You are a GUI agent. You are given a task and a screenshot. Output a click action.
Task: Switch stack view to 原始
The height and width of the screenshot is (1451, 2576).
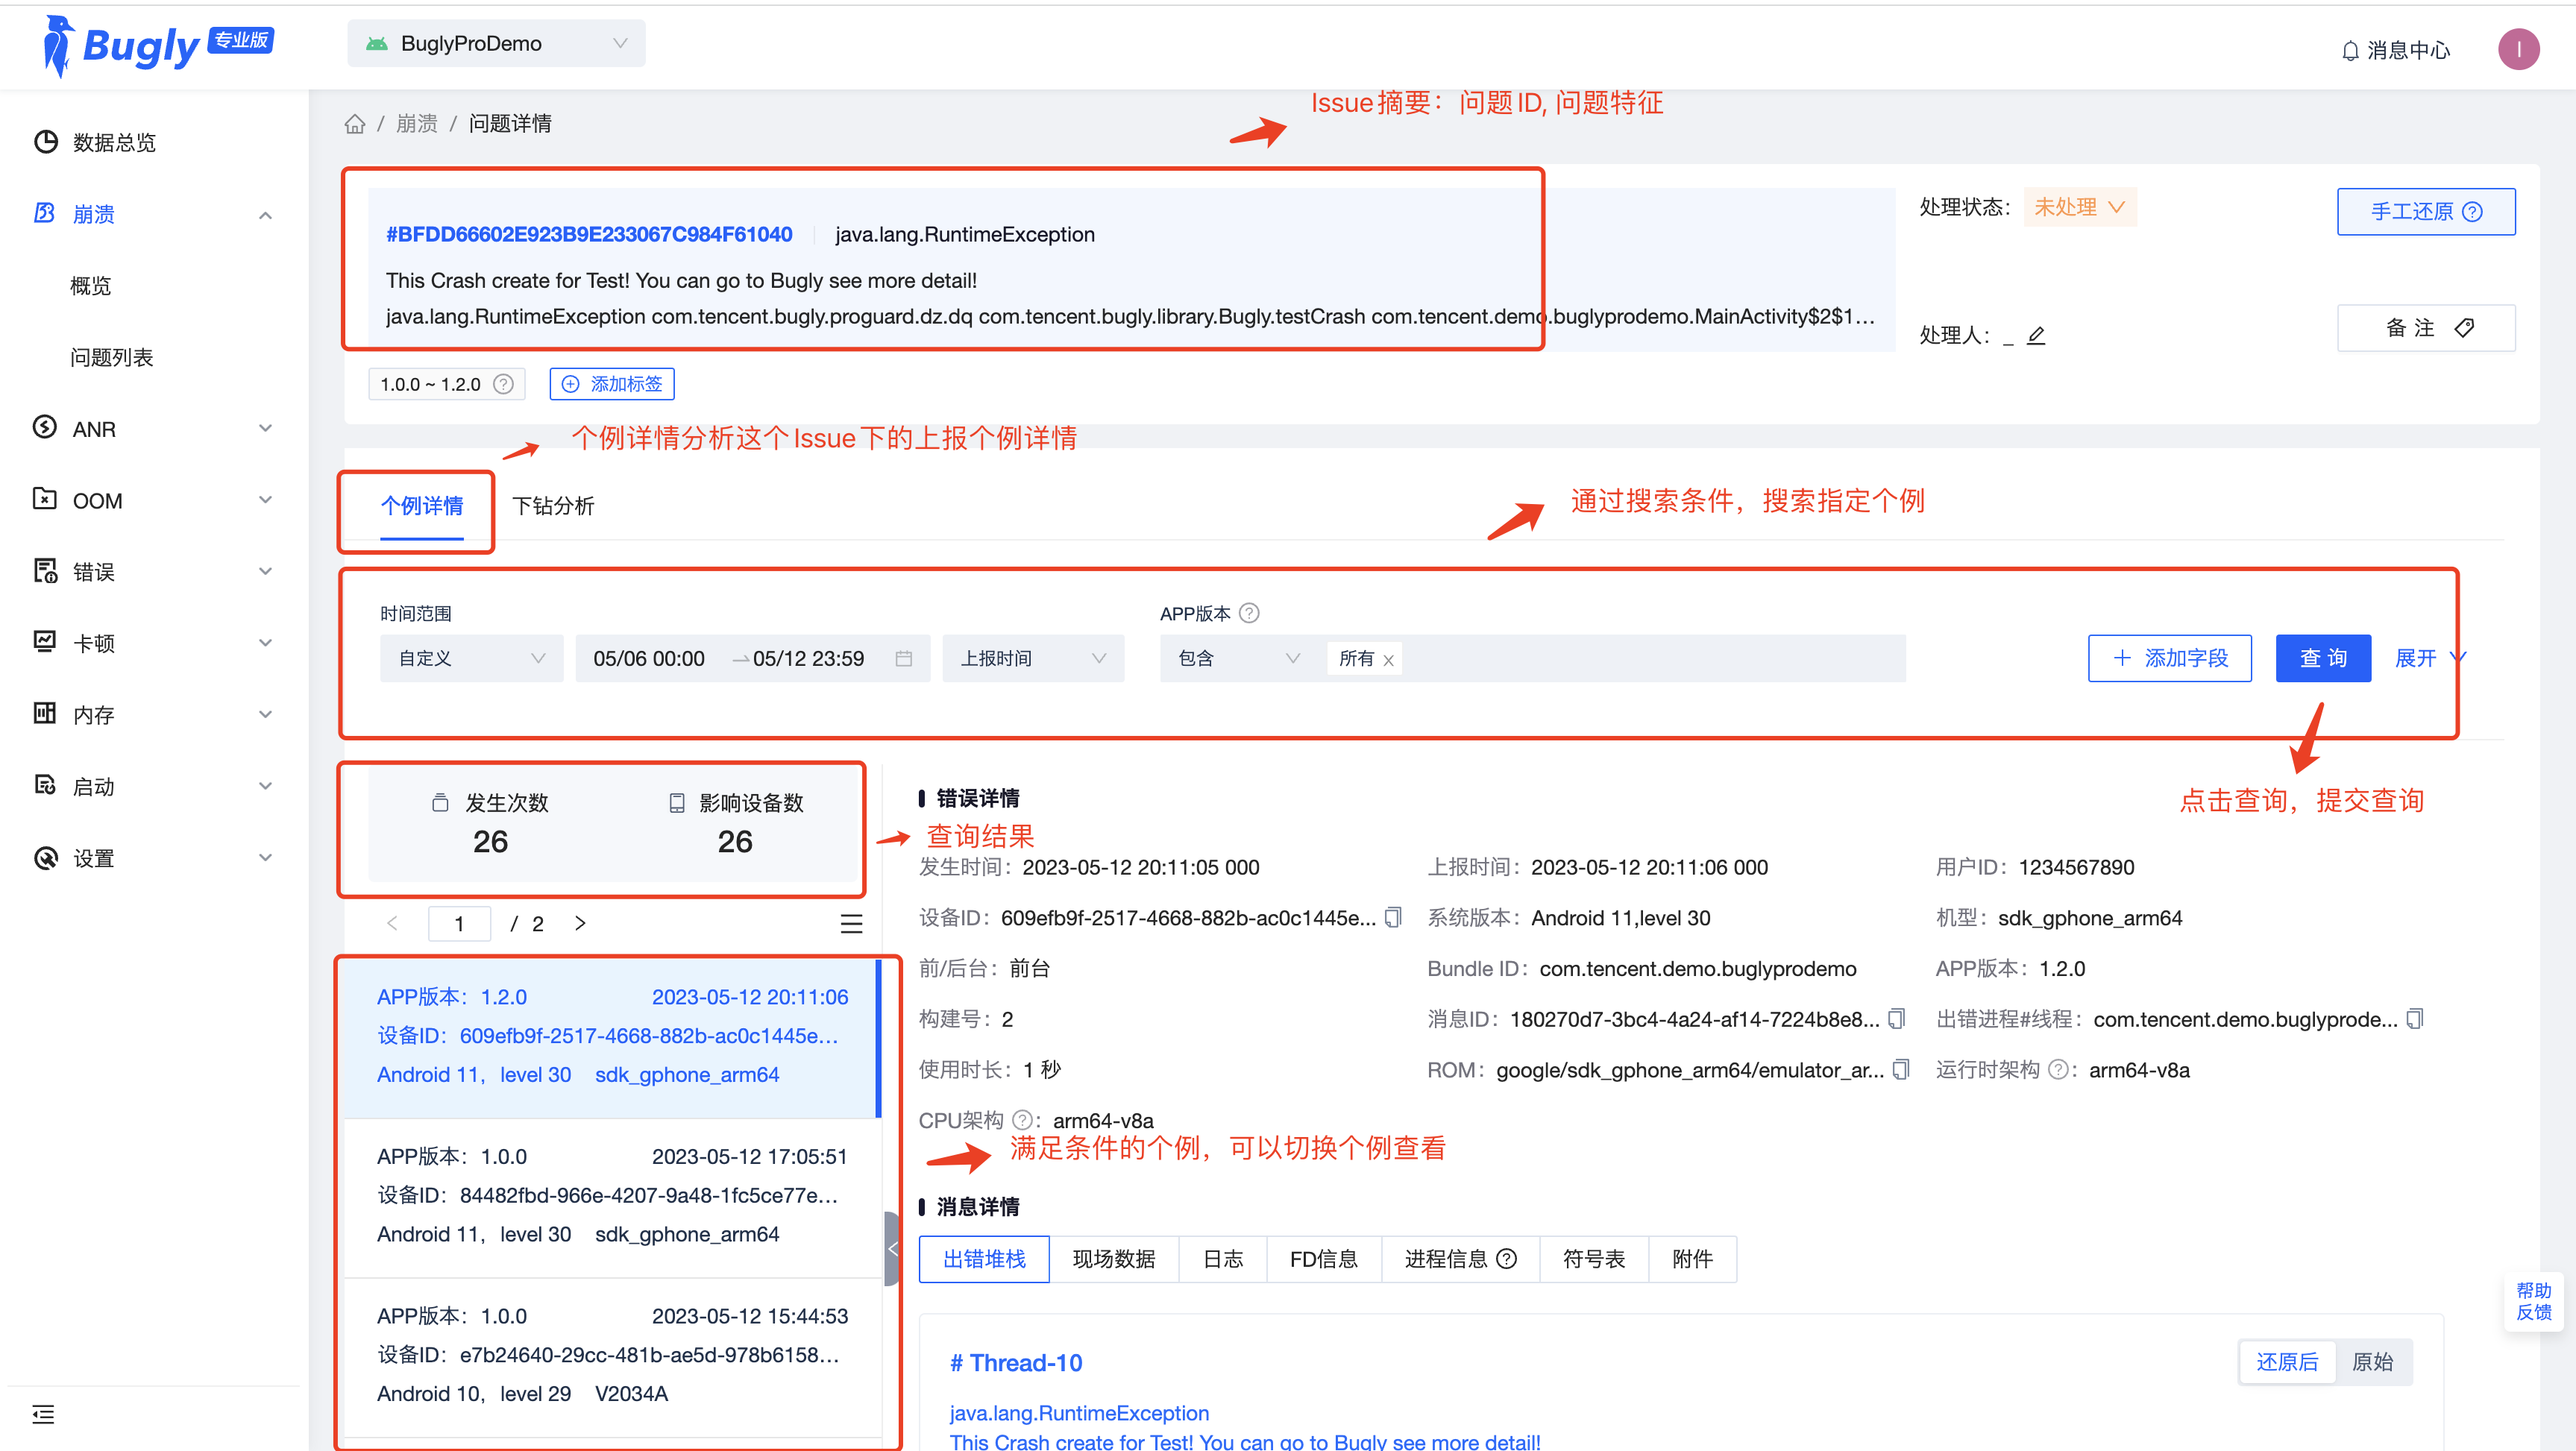[x=2372, y=1362]
